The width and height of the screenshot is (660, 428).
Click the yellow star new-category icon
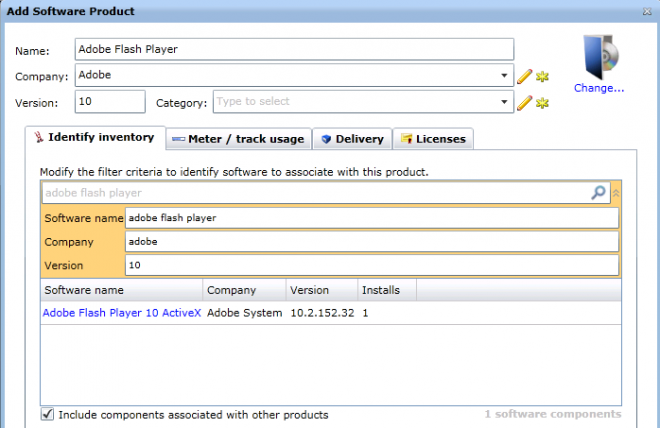point(542,103)
